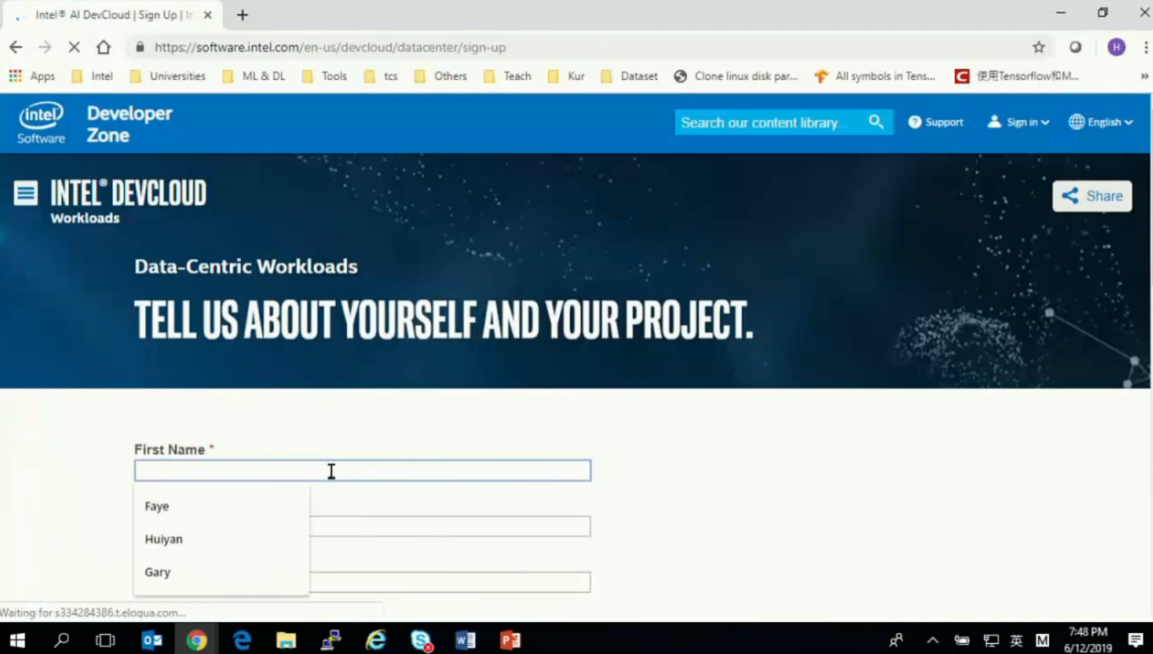The image size is (1153, 654).
Task: Open the Support link
Action: click(935, 122)
